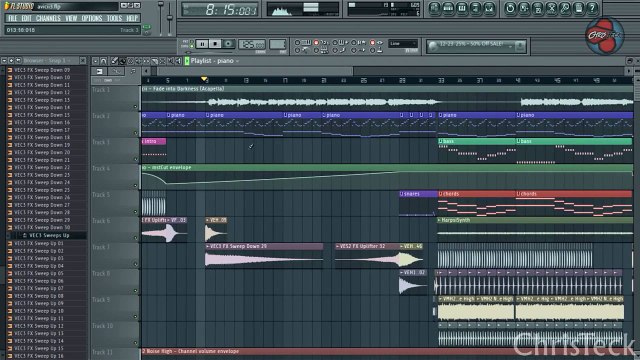Open the OPTIONS menu
640x360 pixels.
coord(92,18)
